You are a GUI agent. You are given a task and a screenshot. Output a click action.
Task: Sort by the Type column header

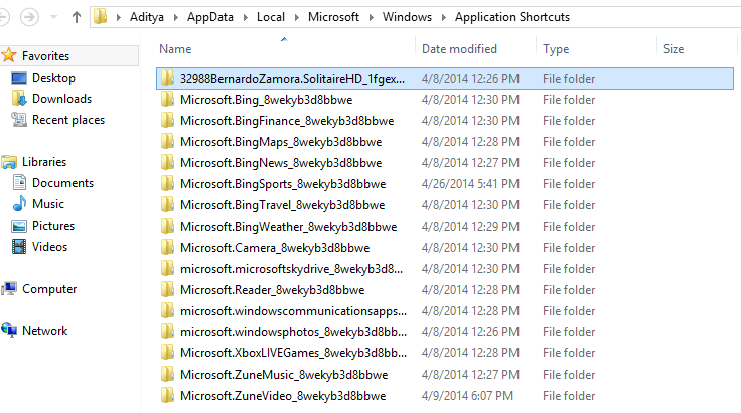tap(556, 49)
